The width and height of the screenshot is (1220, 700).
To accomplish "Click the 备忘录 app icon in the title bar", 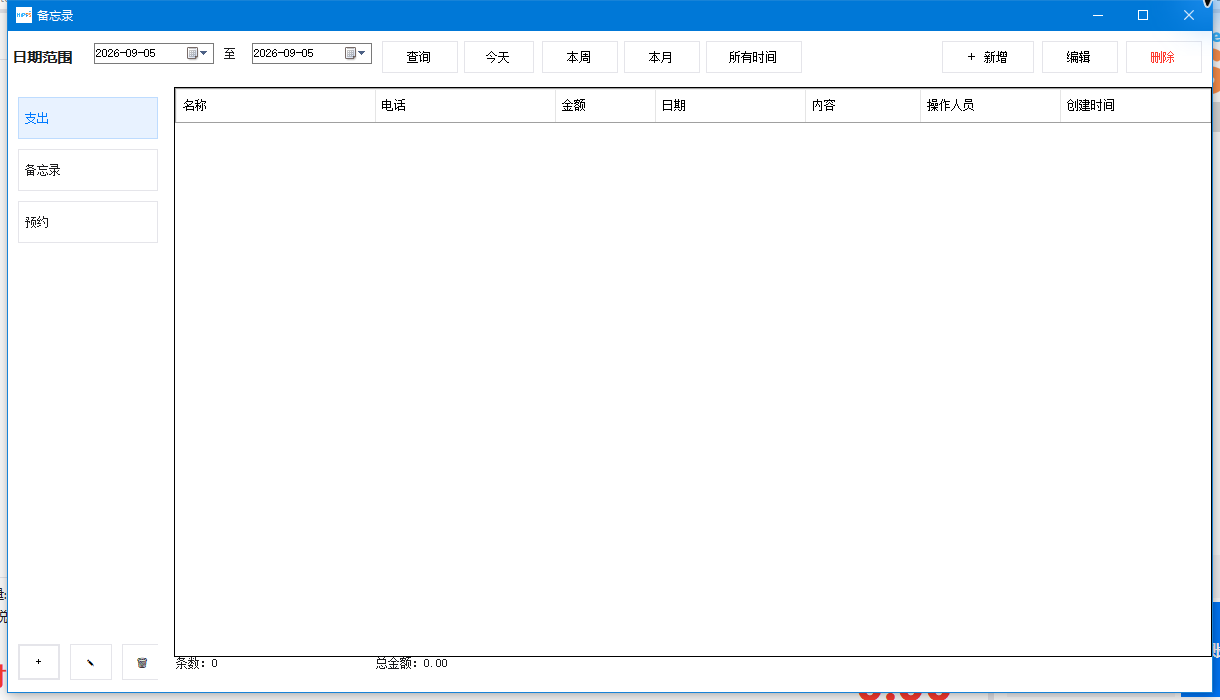I will pos(24,15).
